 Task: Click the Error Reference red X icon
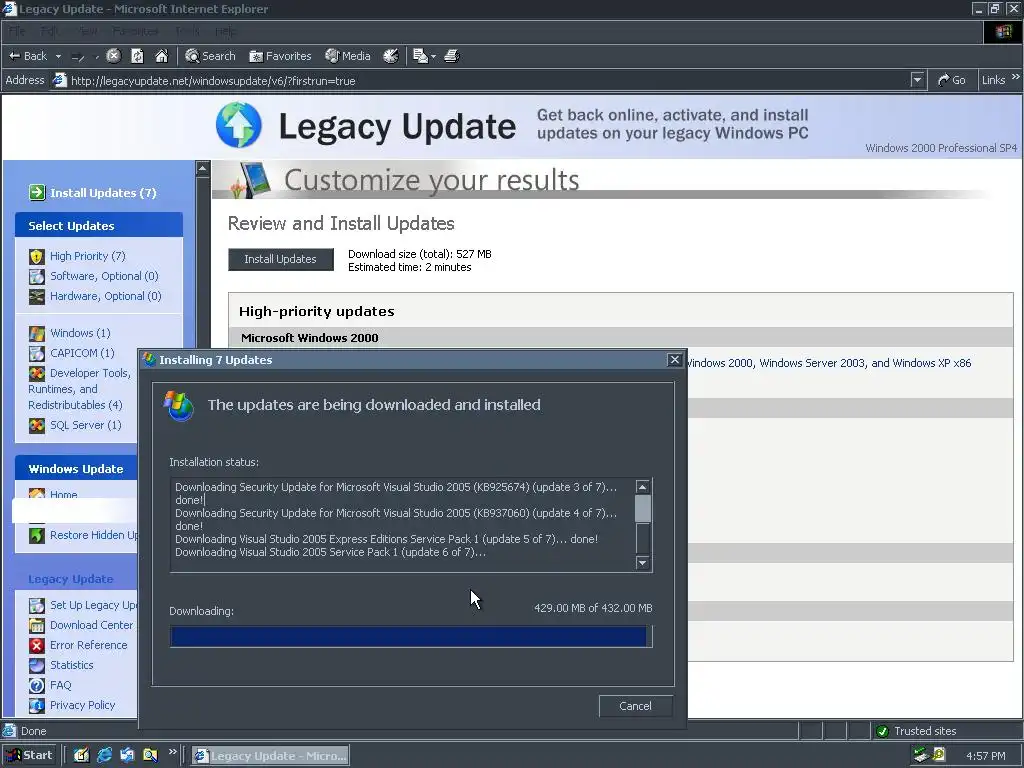(37, 645)
